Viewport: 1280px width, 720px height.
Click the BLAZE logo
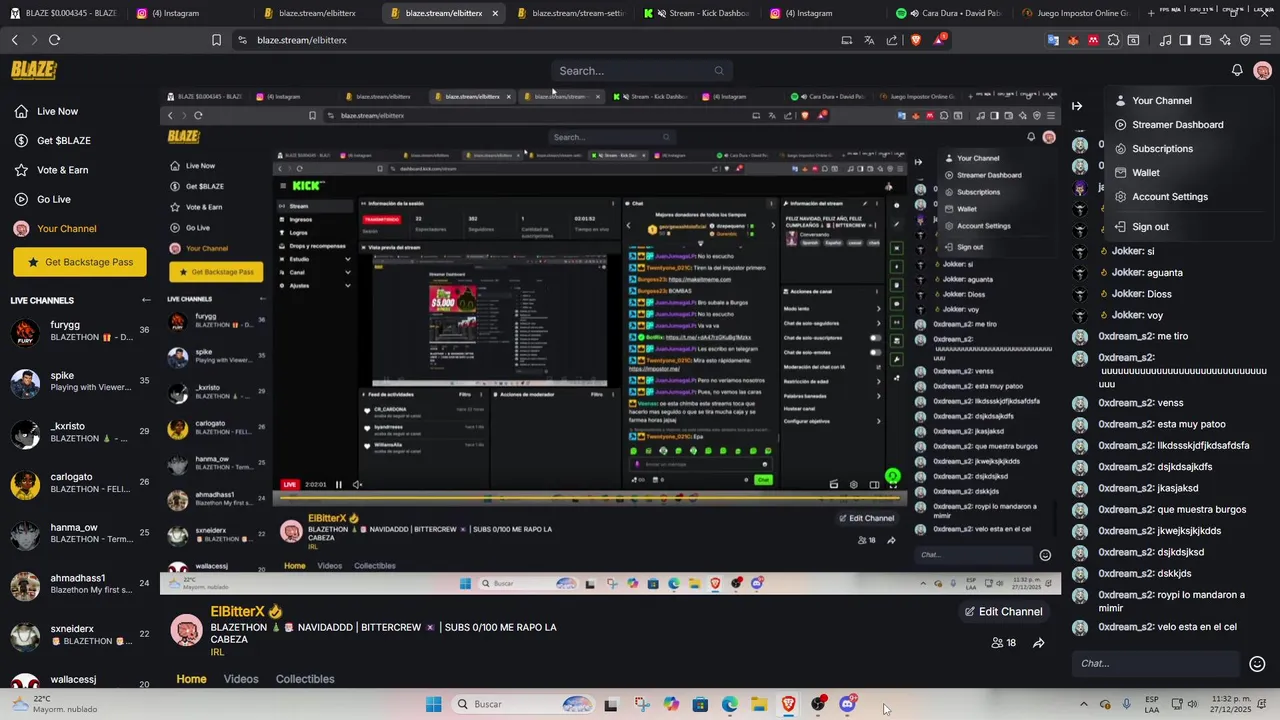click(x=33, y=70)
